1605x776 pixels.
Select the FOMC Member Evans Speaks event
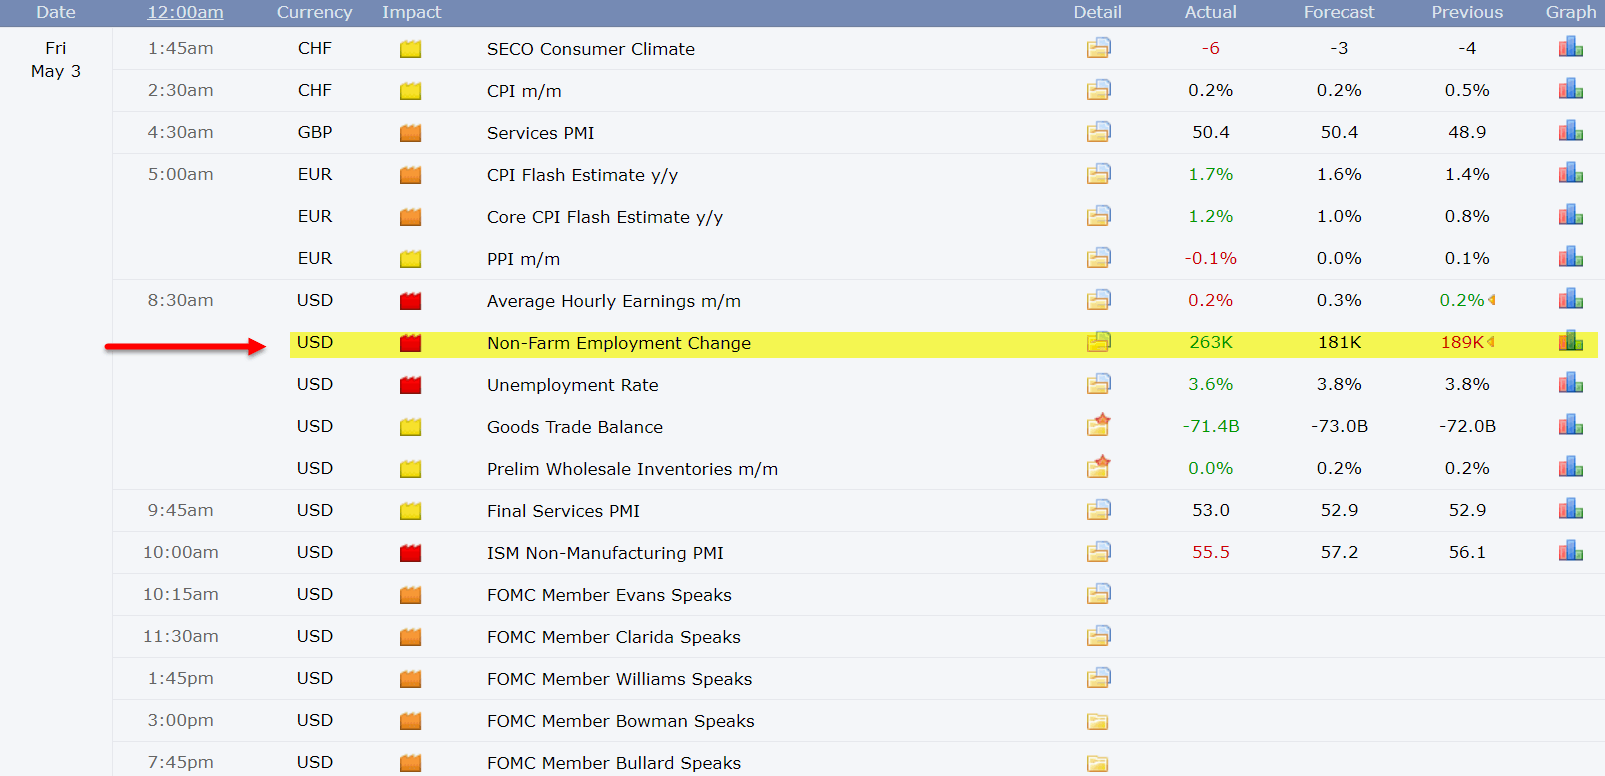tap(609, 595)
